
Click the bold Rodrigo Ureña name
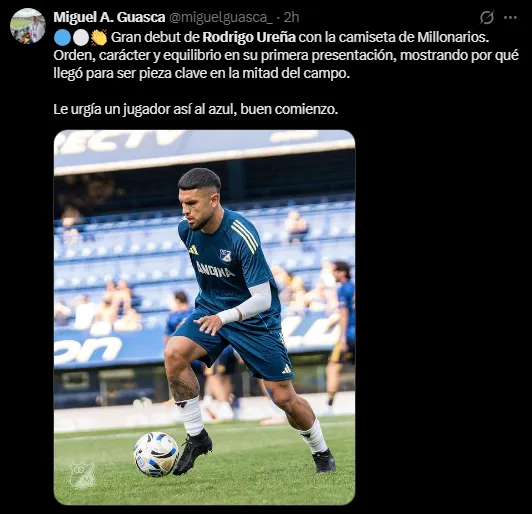tap(249, 37)
